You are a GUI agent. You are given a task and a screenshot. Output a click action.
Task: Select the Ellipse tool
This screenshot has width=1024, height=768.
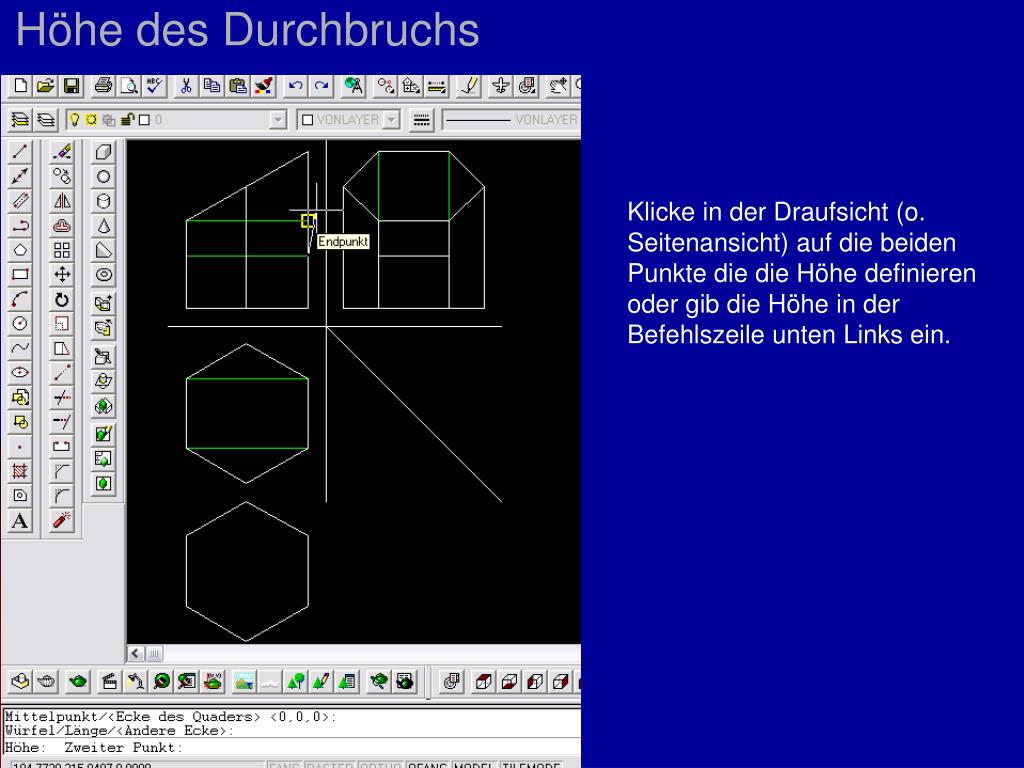[20, 372]
